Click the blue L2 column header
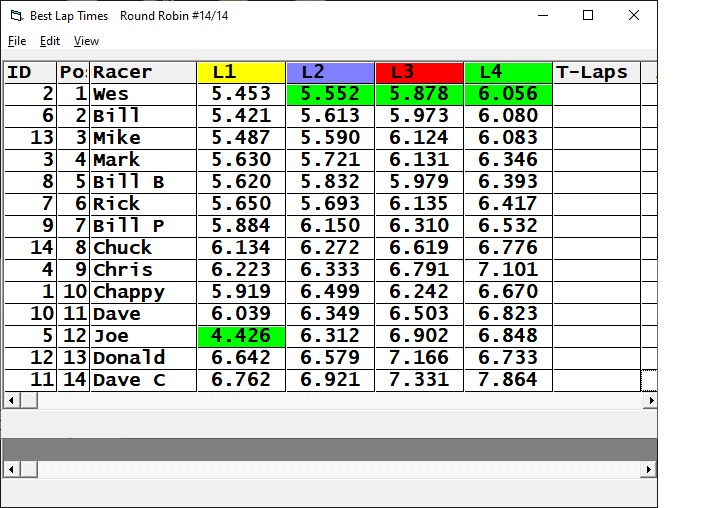 (330, 72)
